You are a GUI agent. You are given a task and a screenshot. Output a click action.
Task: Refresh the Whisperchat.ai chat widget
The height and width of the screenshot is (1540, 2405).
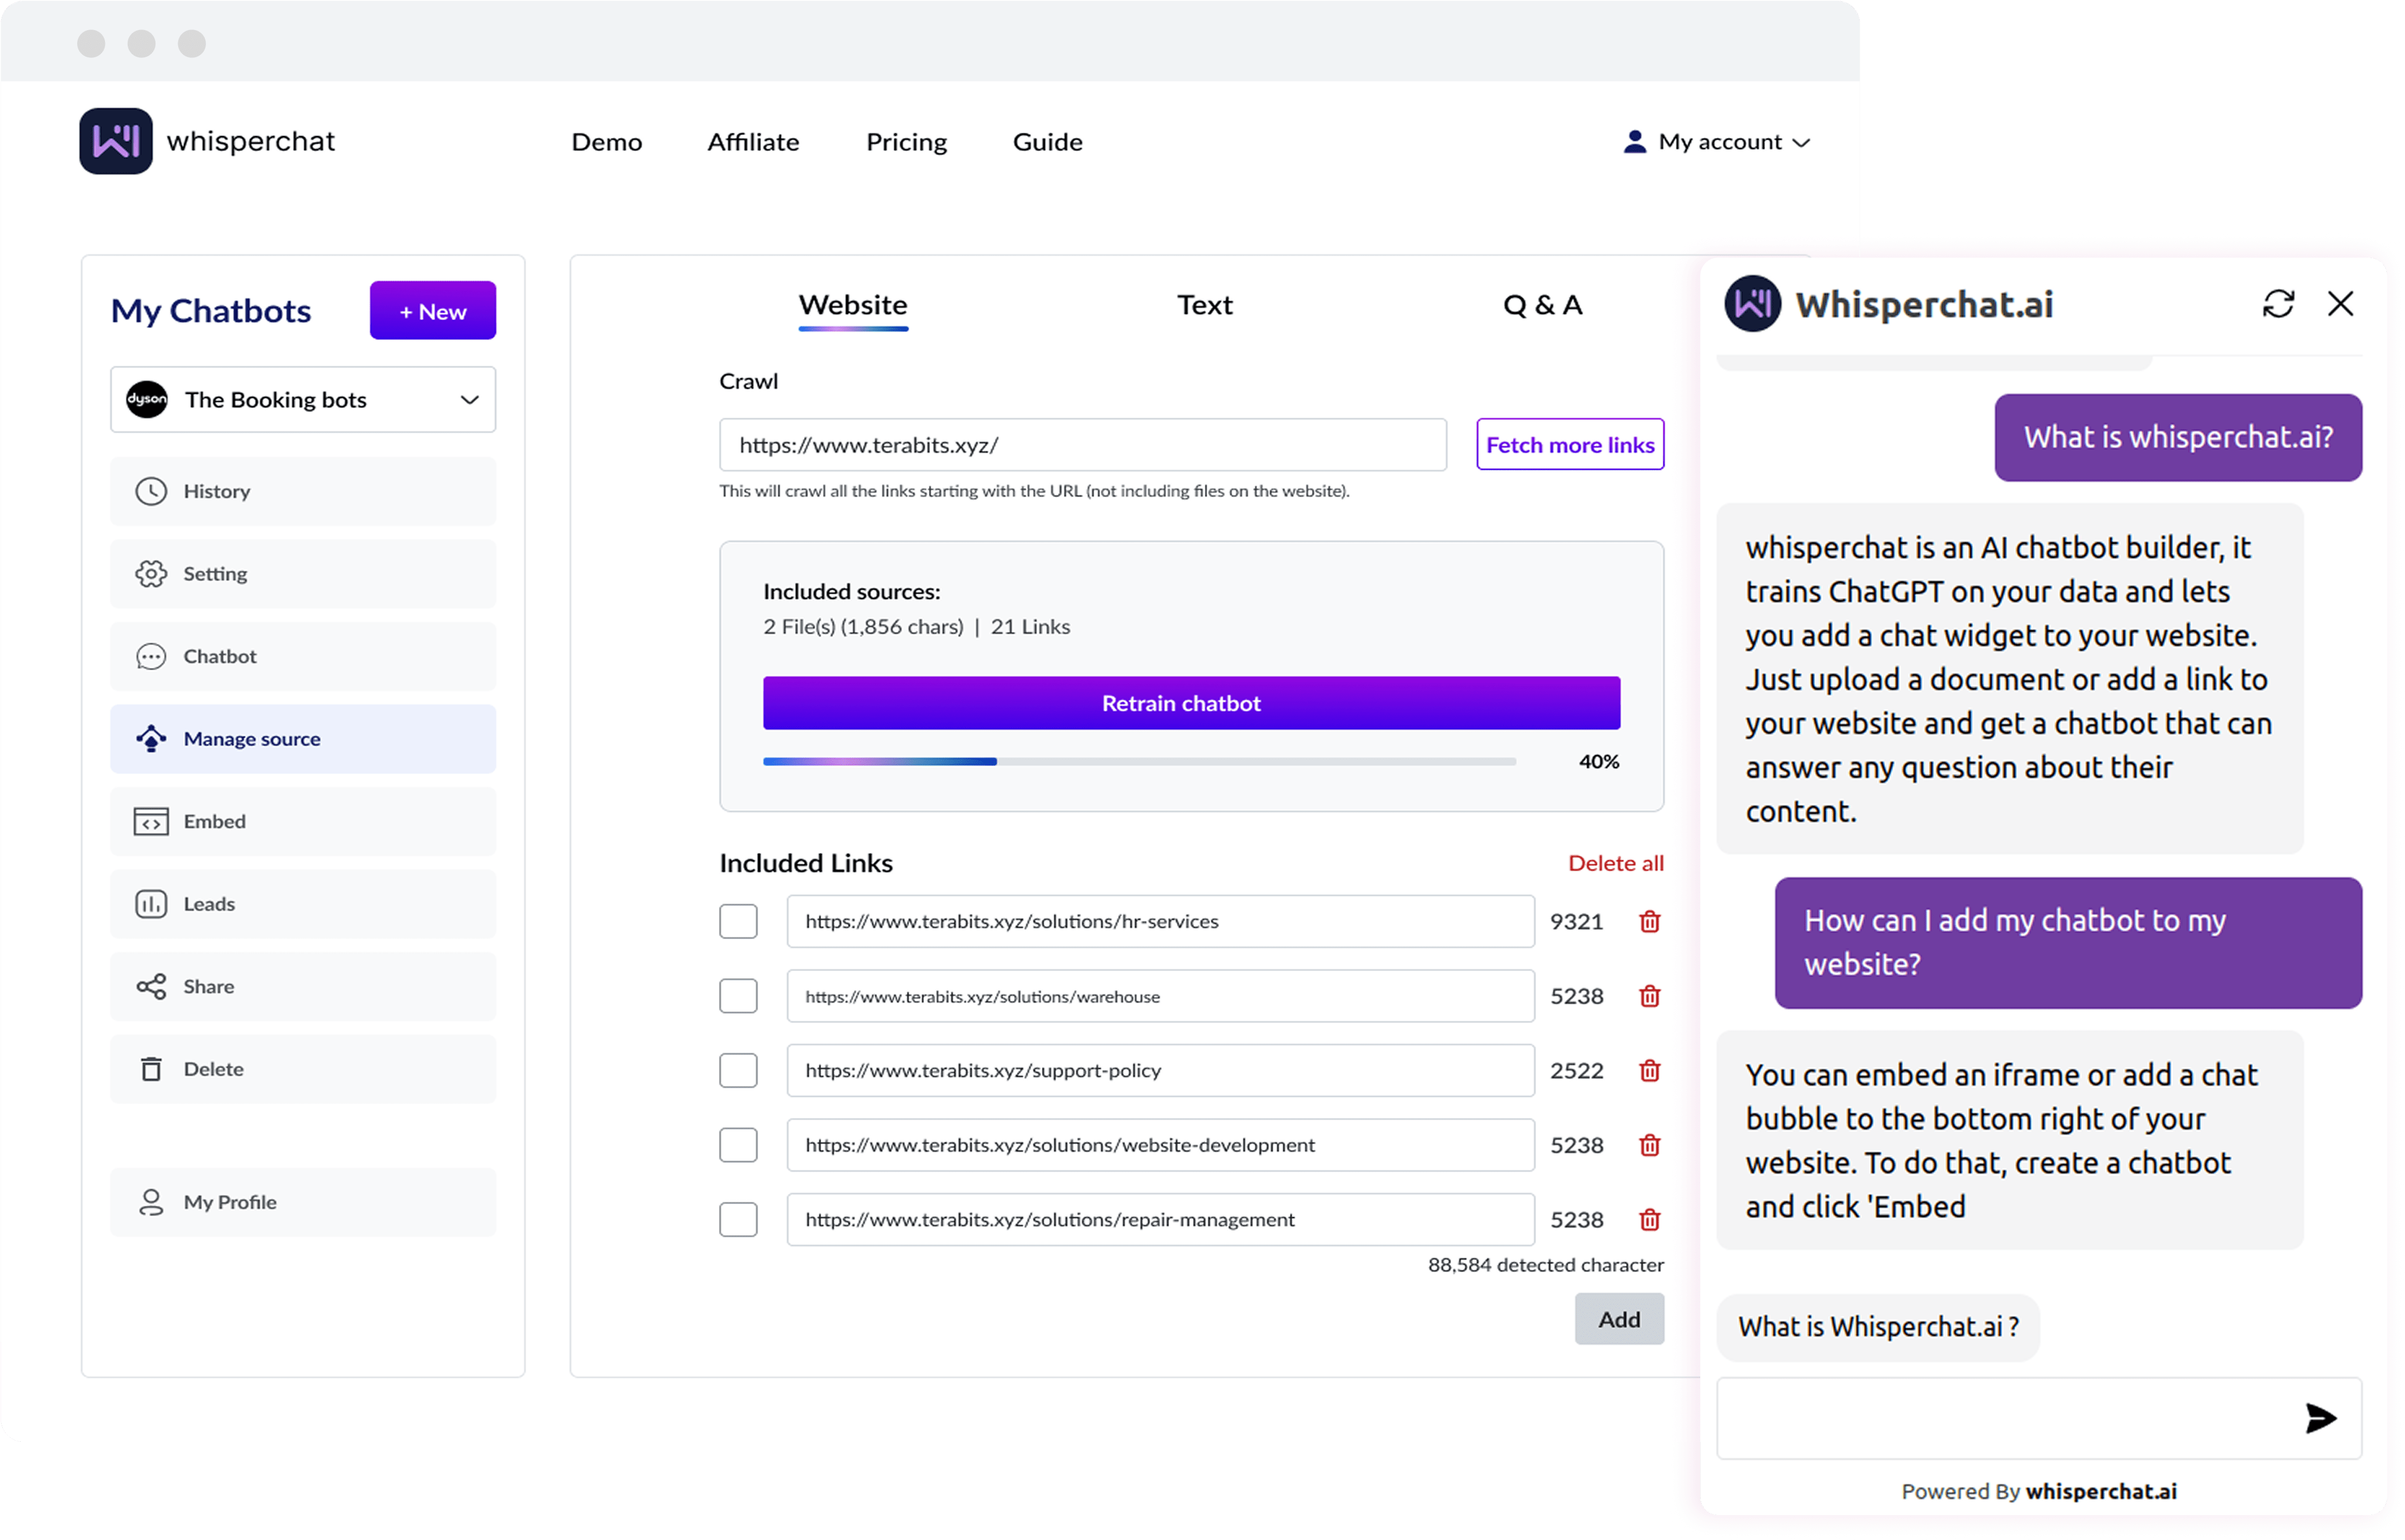2279,303
